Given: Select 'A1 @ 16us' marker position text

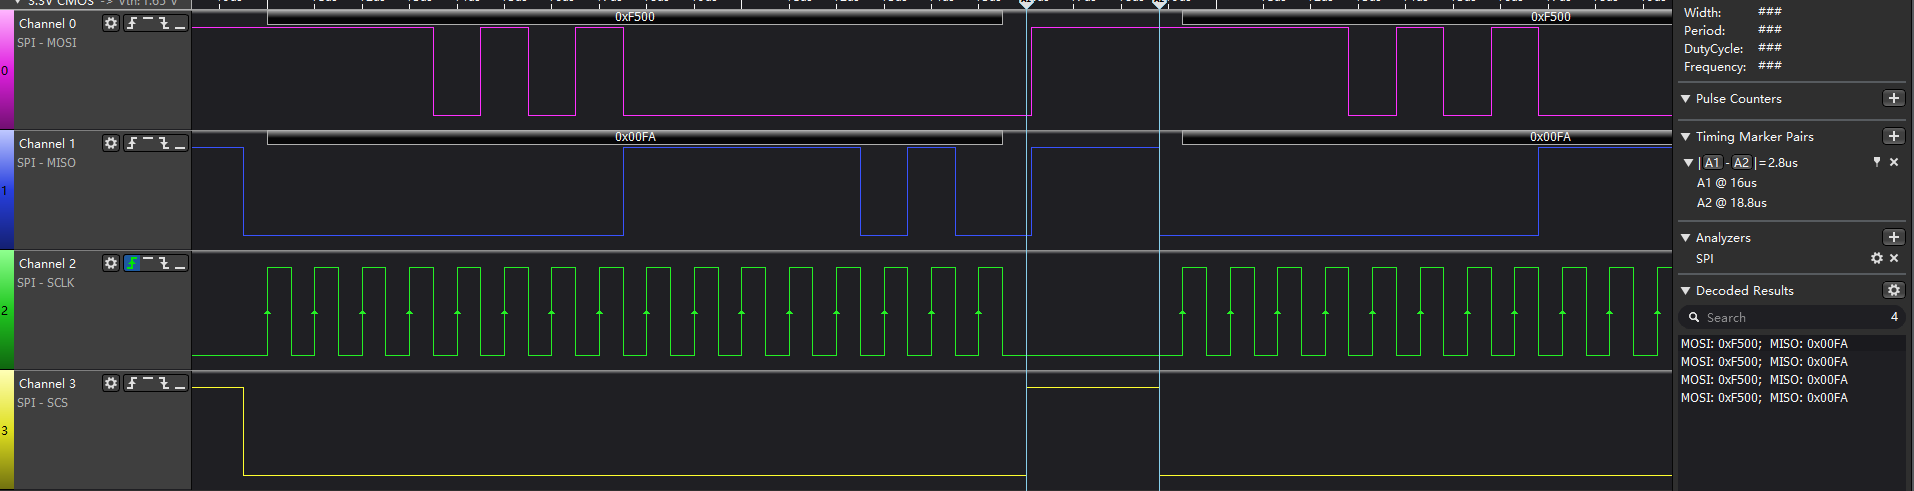Looking at the screenshot, I should click(x=1726, y=183).
